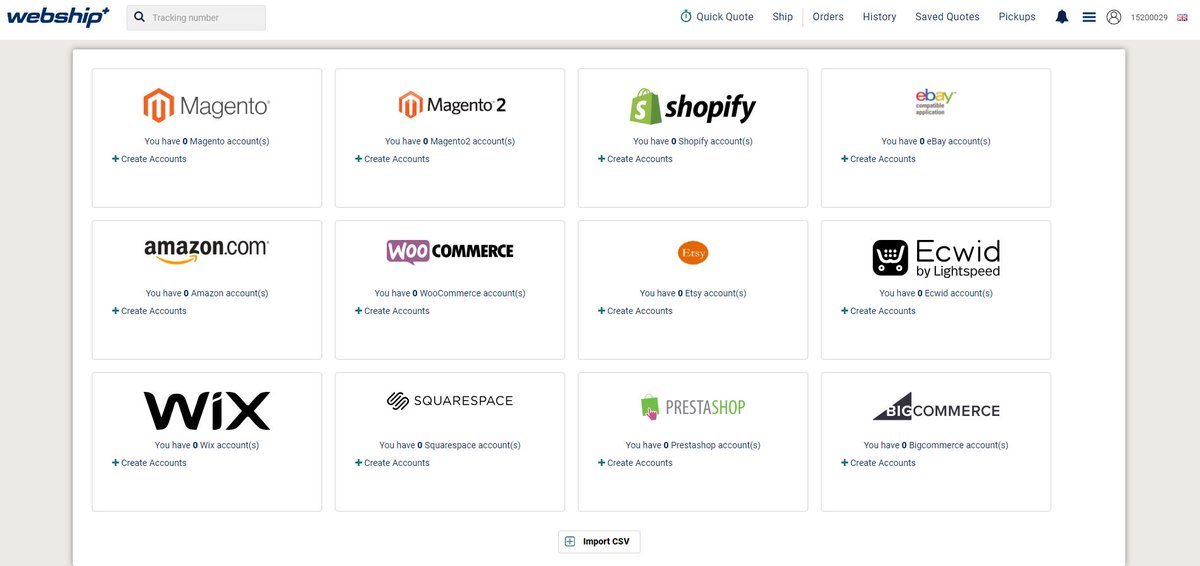Click the Etsy logo
The height and width of the screenshot is (566, 1200).
point(692,253)
